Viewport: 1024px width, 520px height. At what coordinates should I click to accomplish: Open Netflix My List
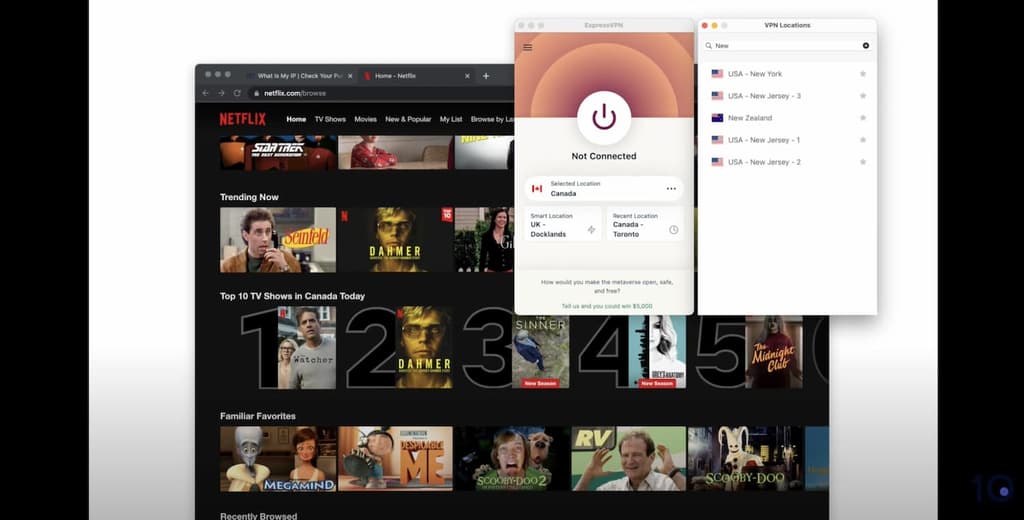451,120
